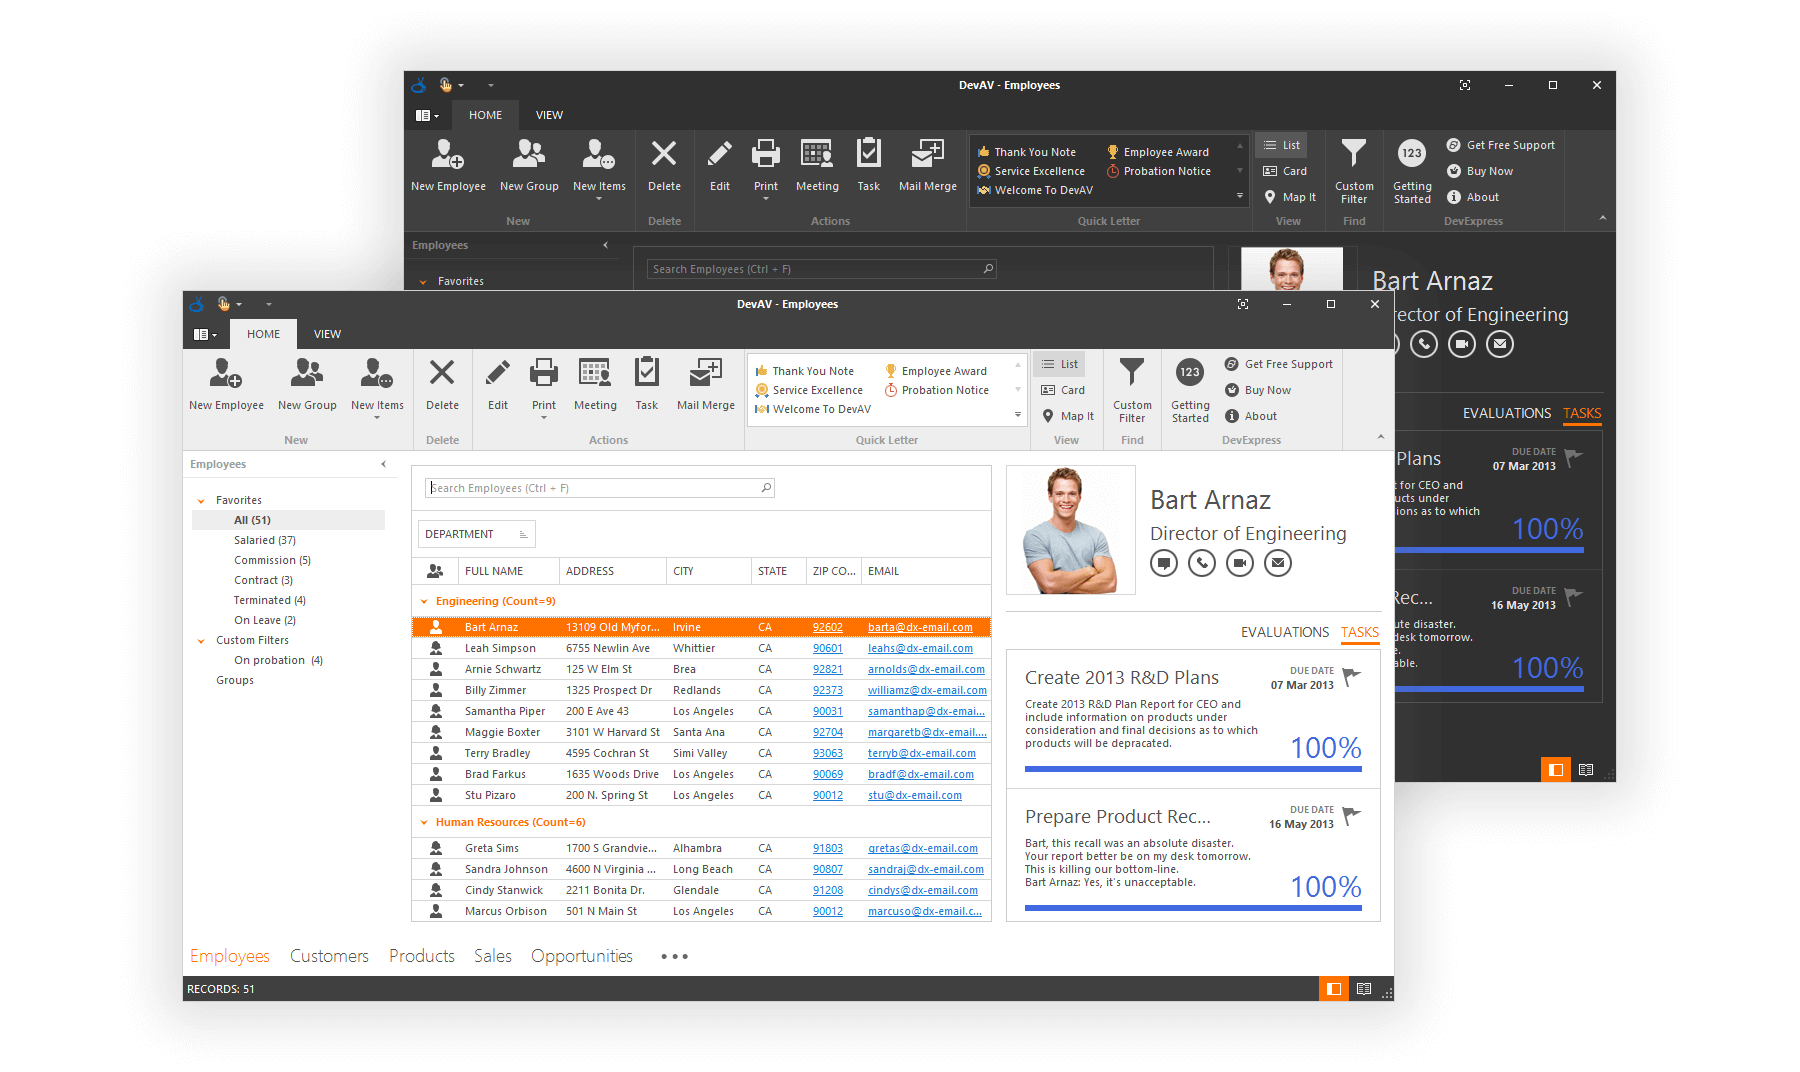Click New Employee icon in front window
The image size is (1800, 1072).
tap(226, 374)
